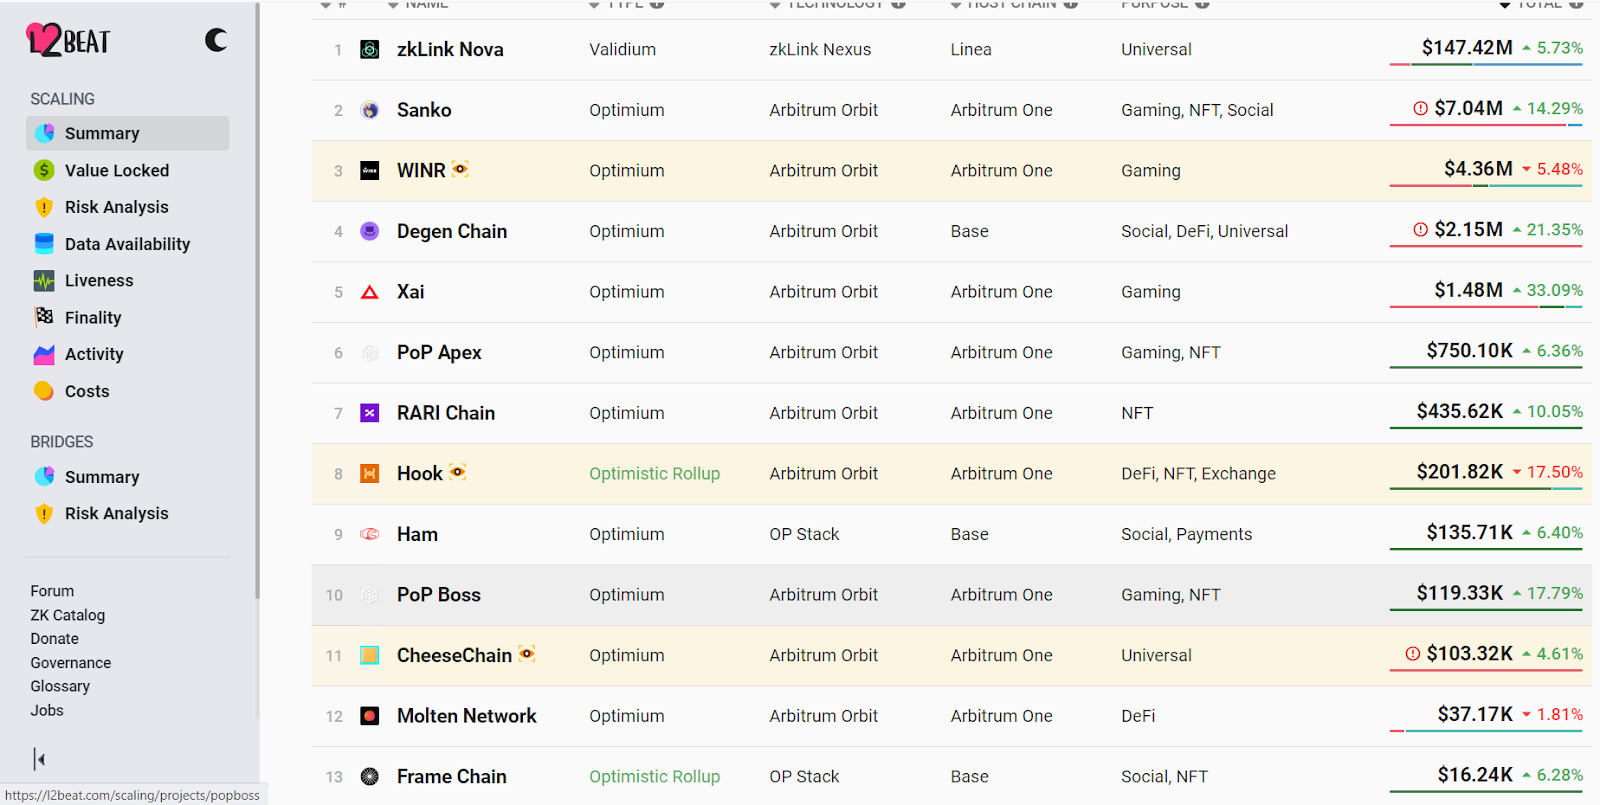Click Ham's OP Stack technology cell
Viewport: 1600px width, 805px height.
click(804, 534)
